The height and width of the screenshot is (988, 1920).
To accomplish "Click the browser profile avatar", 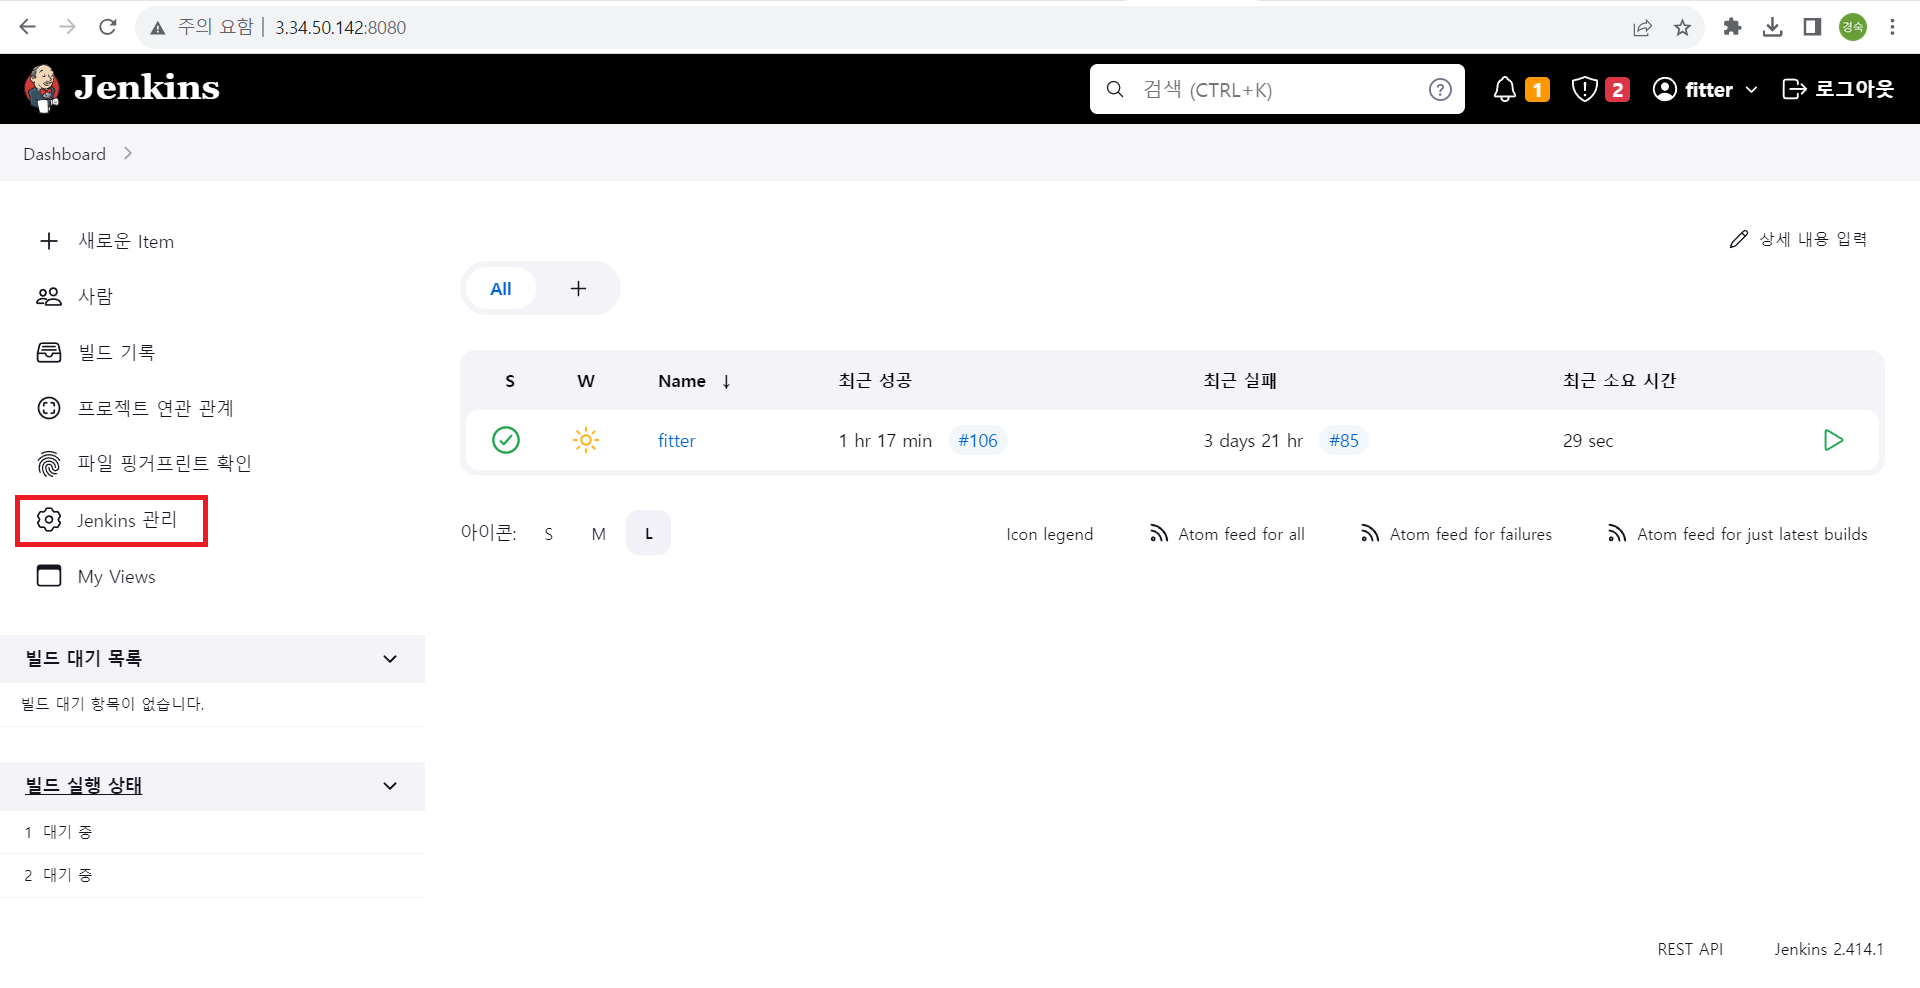I will [x=1853, y=27].
